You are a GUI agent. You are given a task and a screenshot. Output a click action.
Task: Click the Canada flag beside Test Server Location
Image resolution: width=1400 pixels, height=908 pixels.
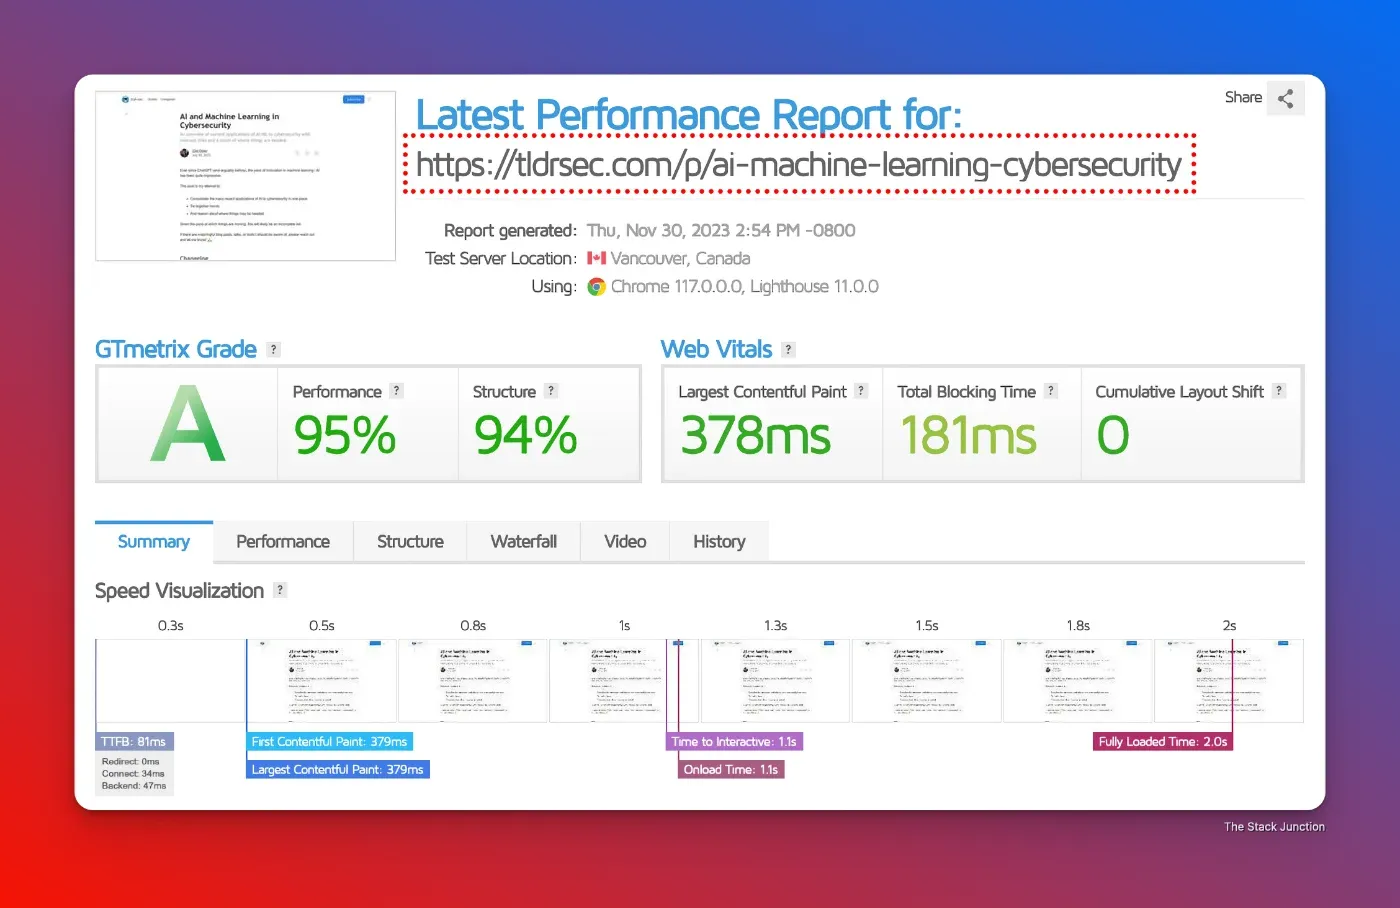[598, 258]
